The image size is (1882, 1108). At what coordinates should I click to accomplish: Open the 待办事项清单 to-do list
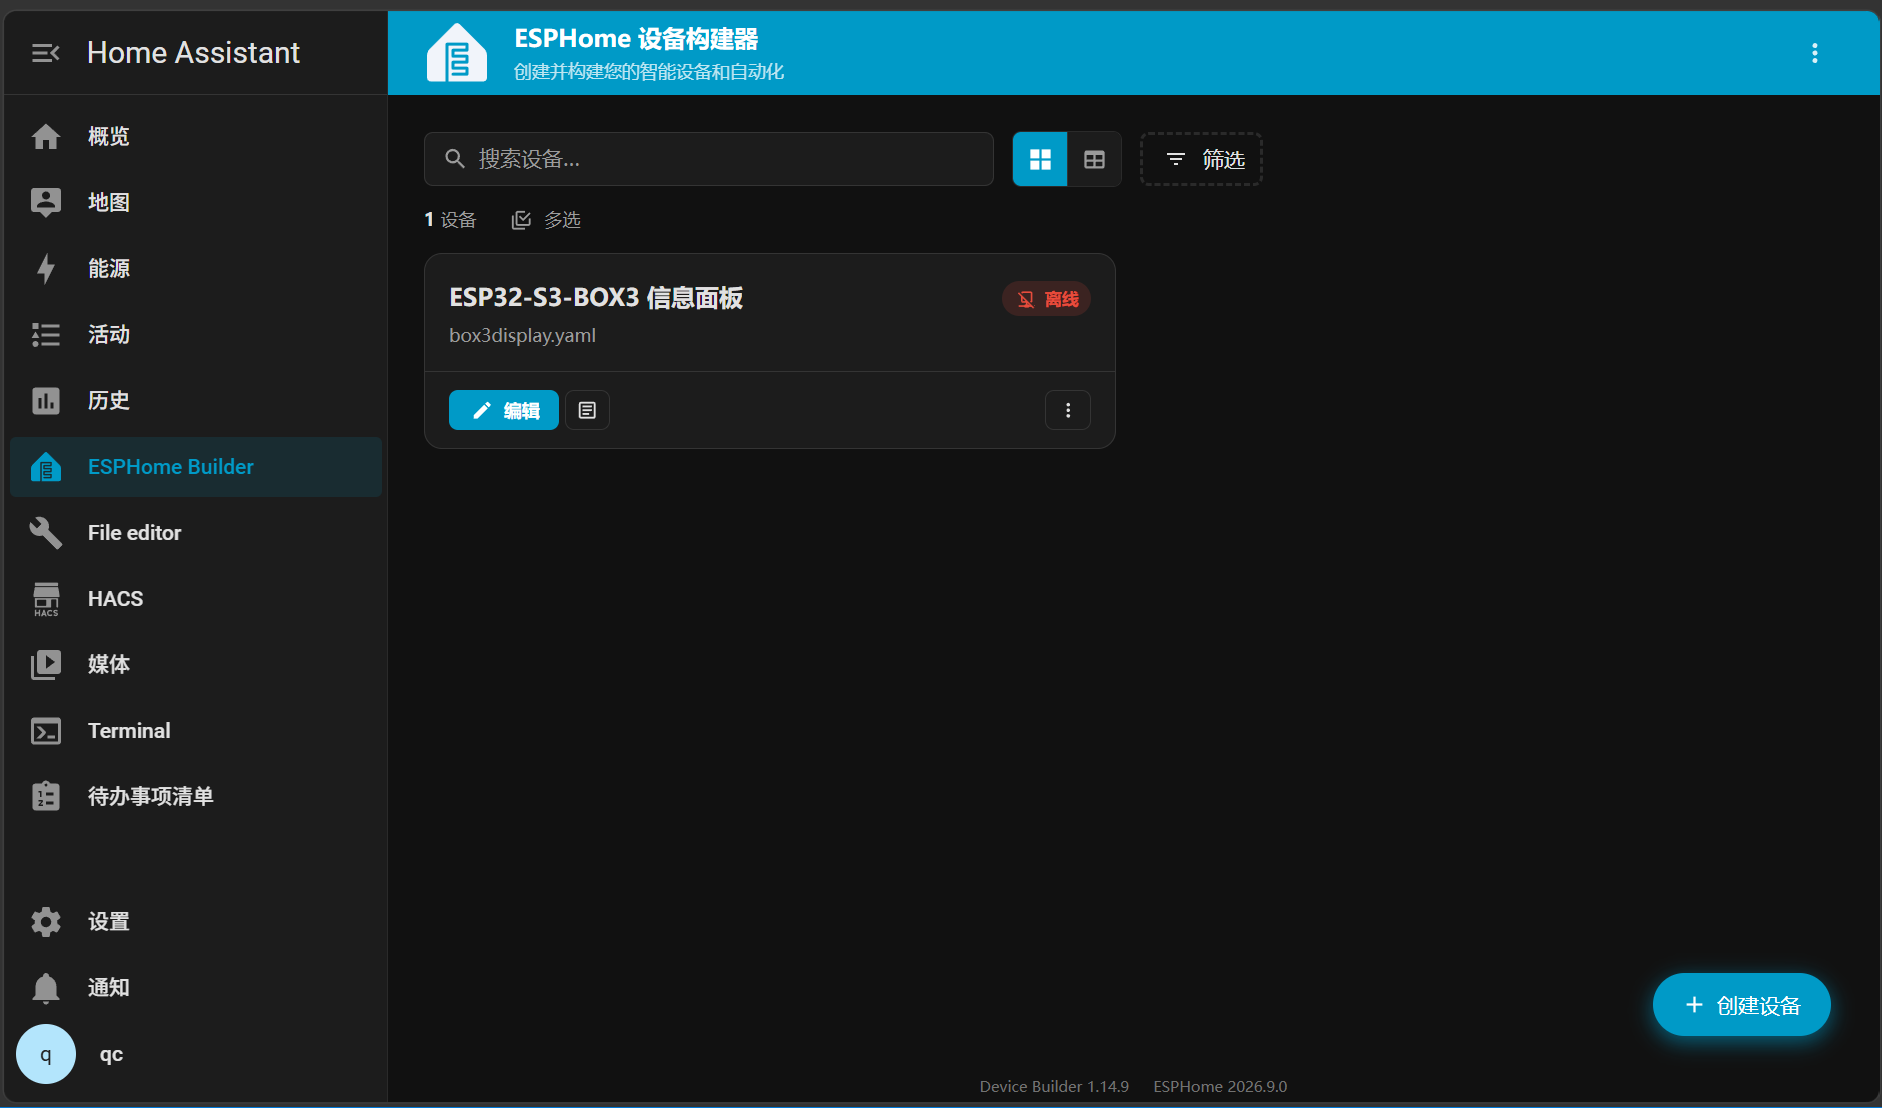point(195,797)
